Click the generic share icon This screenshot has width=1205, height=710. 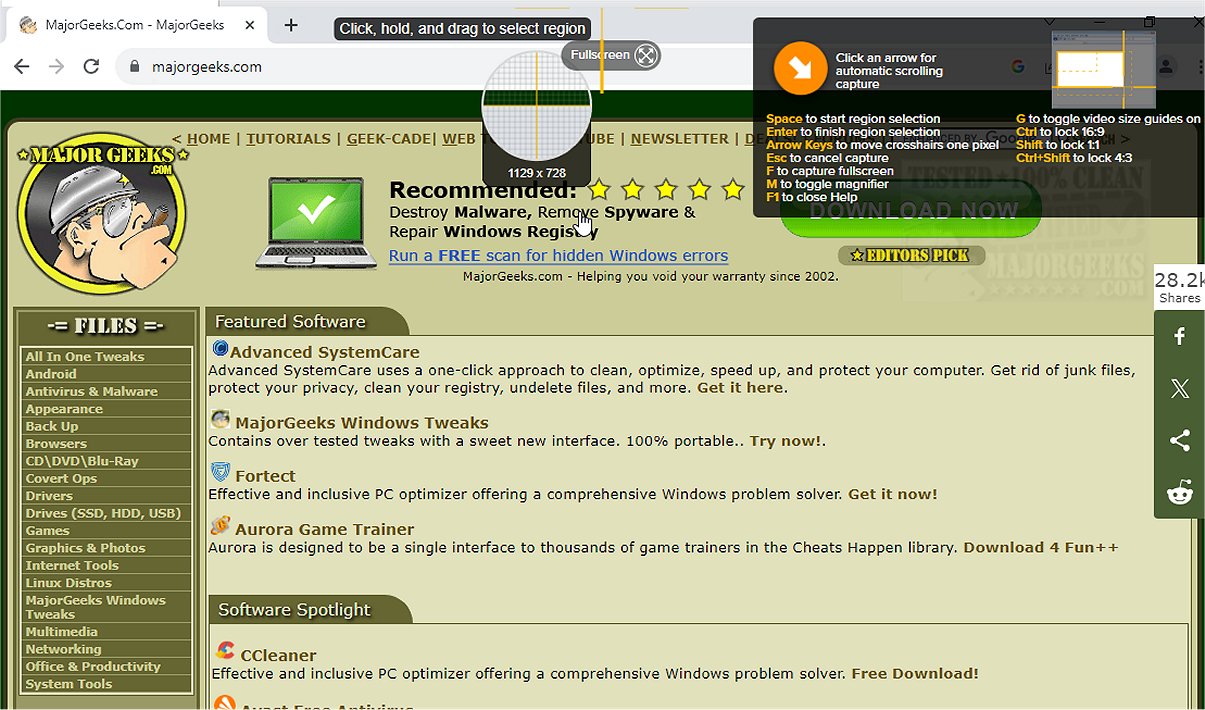(x=1180, y=441)
